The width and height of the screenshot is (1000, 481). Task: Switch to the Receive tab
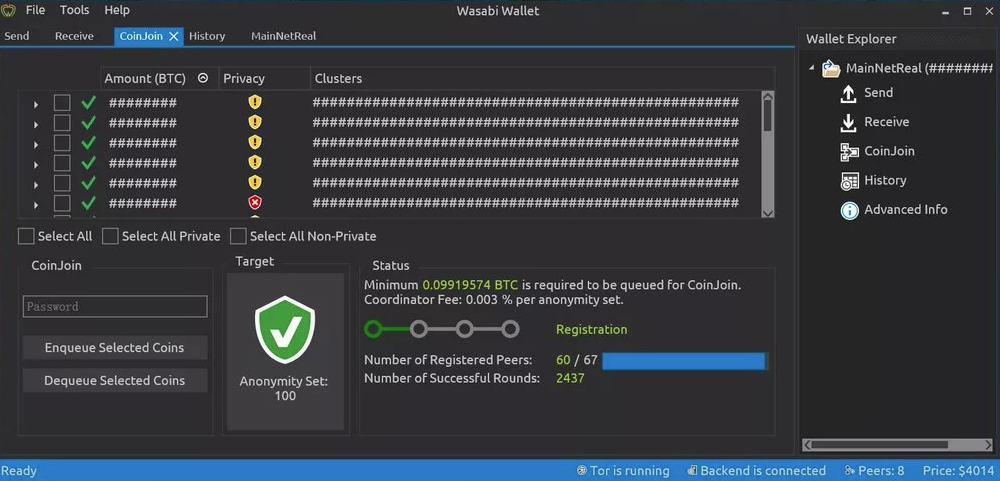click(74, 36)
